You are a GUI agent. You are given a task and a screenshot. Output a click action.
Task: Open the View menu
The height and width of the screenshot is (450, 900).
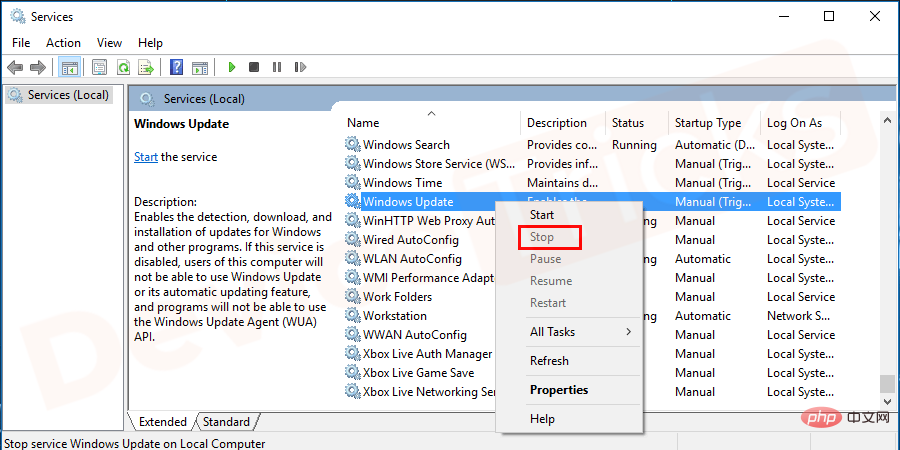click(109, 42)
